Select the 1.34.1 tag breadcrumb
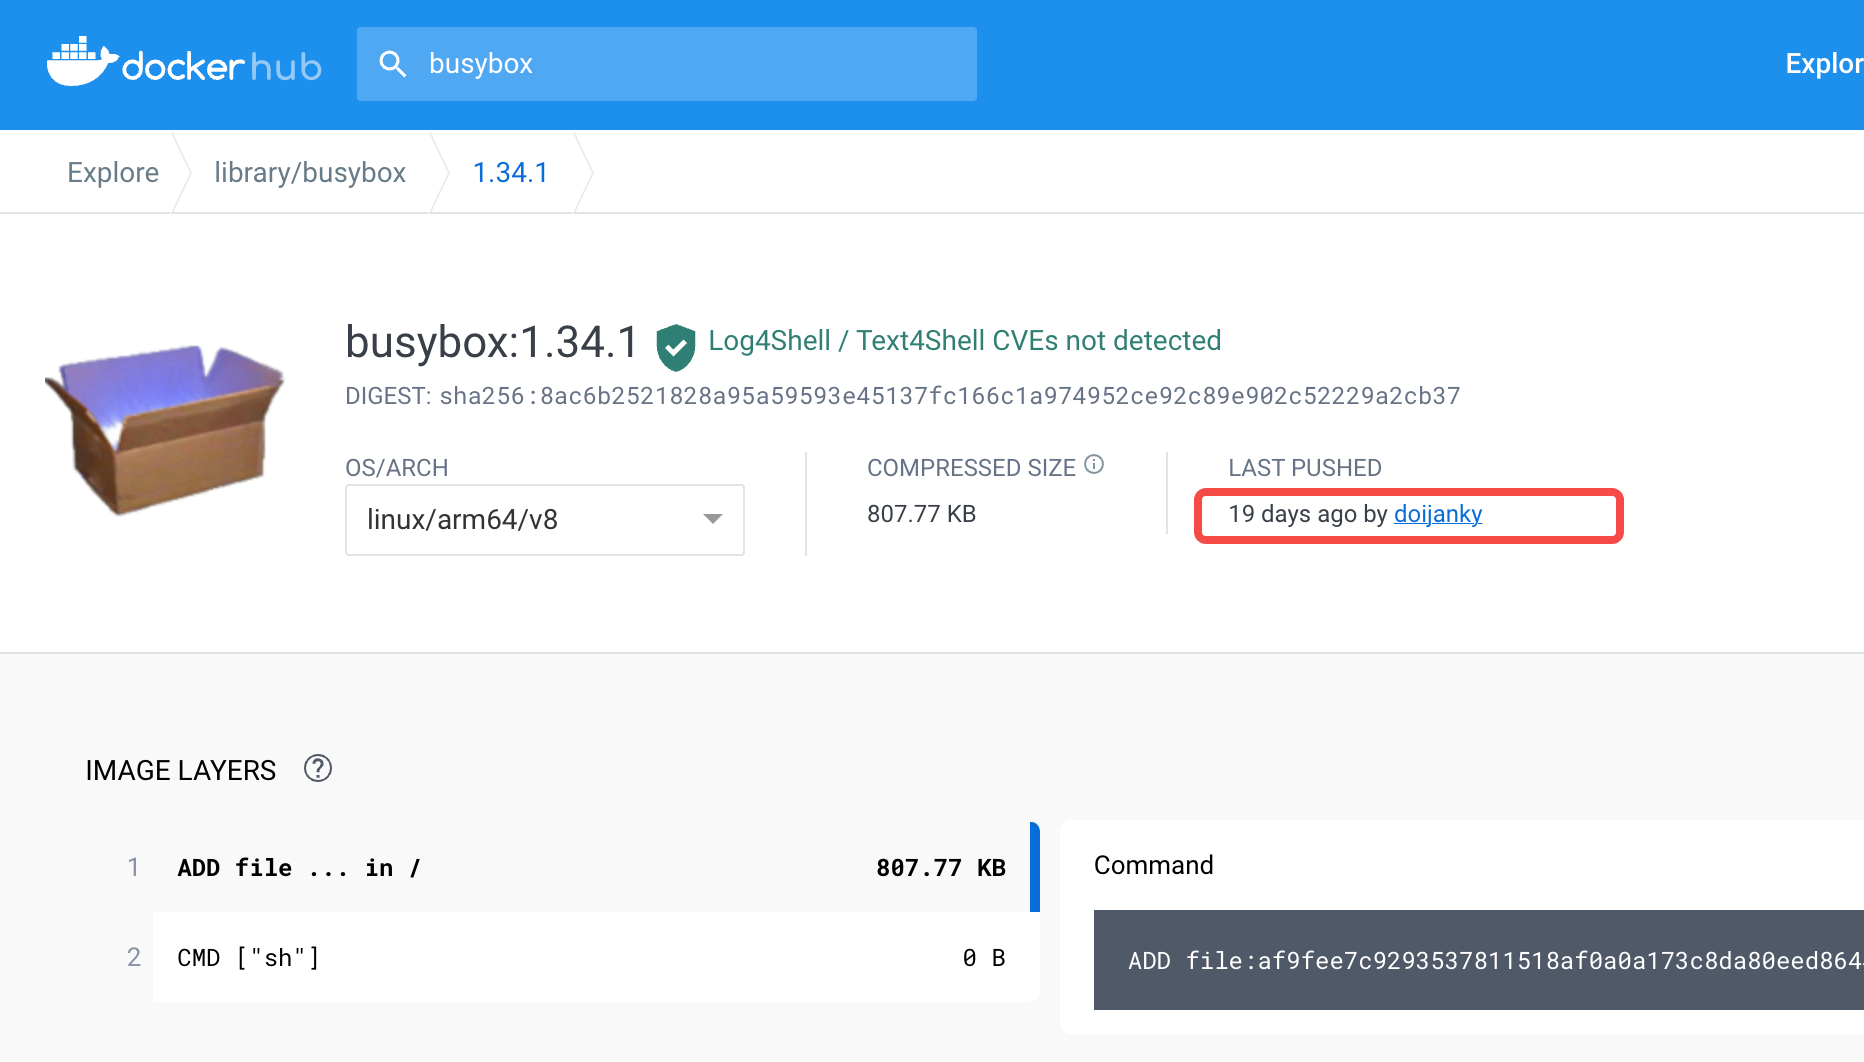 510,171
